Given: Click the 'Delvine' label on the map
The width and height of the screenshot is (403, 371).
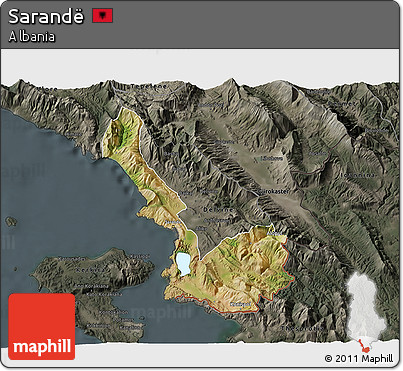Looking at the screenshot, I should pyautogui.click(x=218, y=210).
